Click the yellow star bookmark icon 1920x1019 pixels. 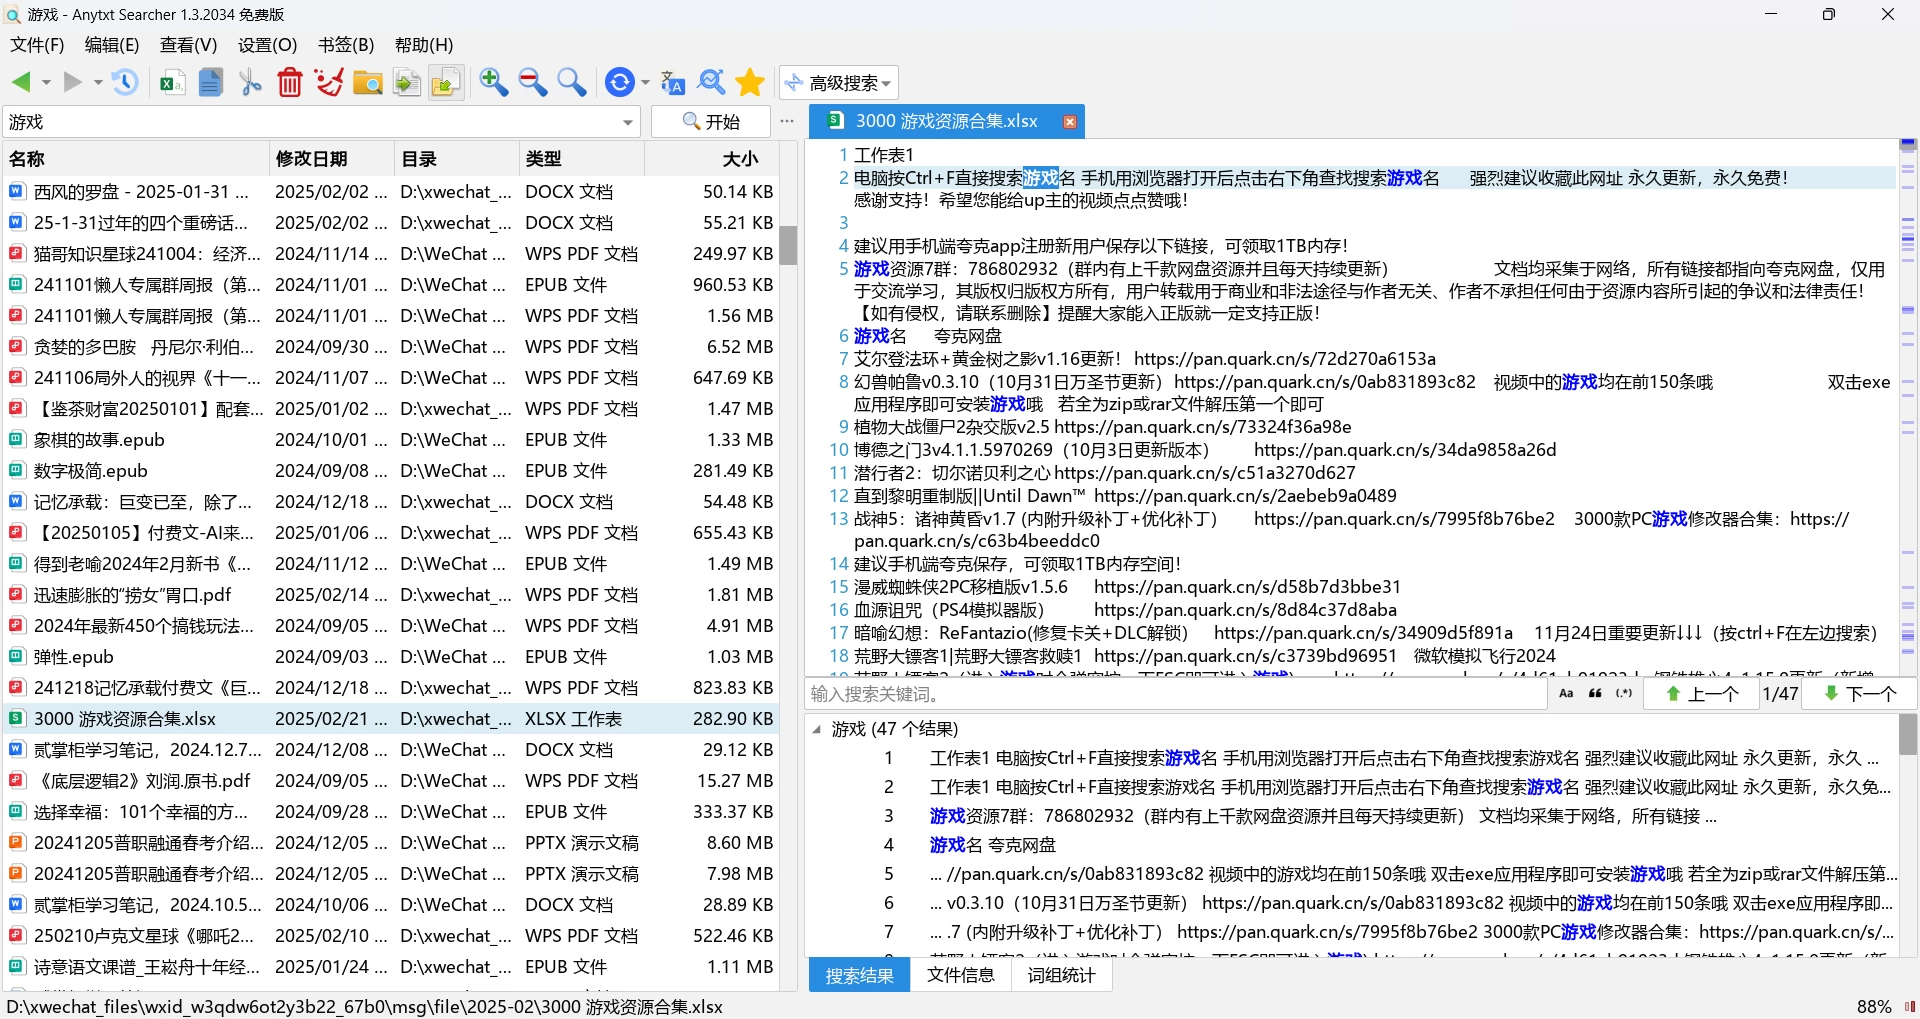[x=750, y=83]
